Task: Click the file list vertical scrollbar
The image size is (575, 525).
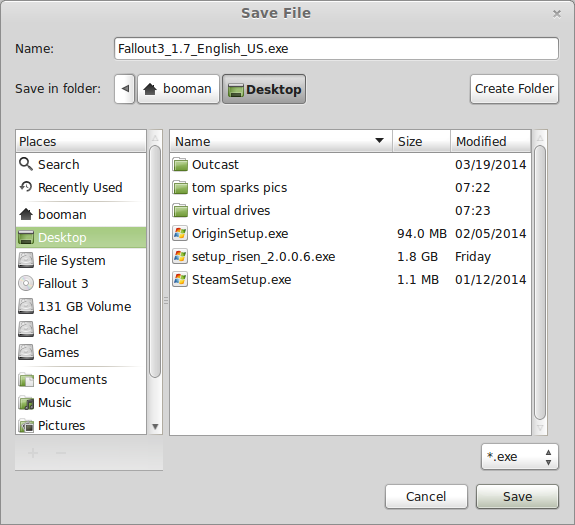Action: coord(540,282)
